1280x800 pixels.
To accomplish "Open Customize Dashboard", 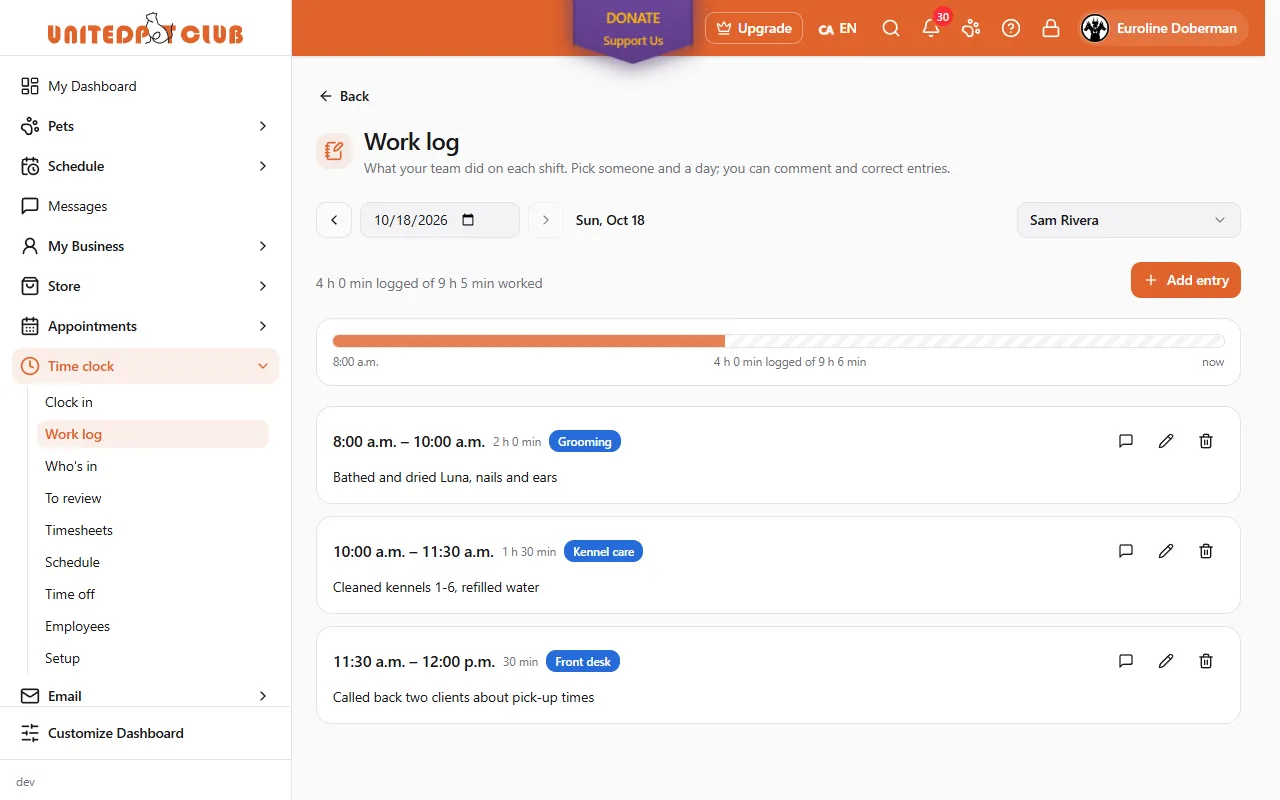I will (x=145, y=733).
